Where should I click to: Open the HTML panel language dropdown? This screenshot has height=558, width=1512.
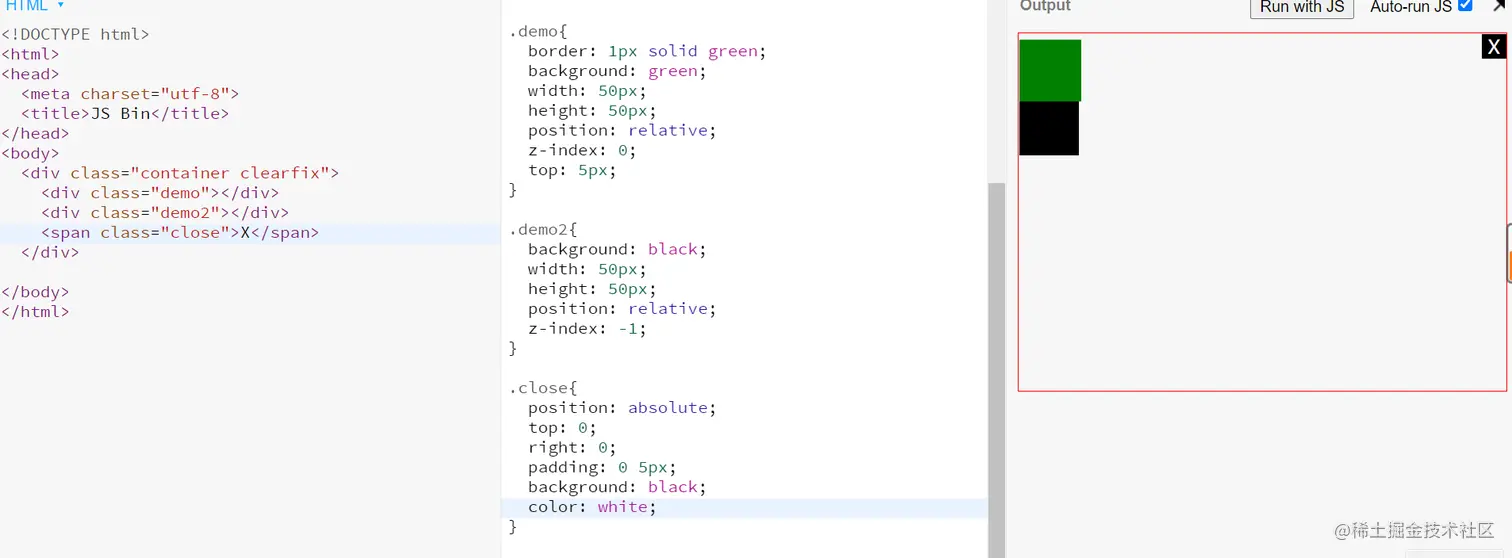[35, 5]
